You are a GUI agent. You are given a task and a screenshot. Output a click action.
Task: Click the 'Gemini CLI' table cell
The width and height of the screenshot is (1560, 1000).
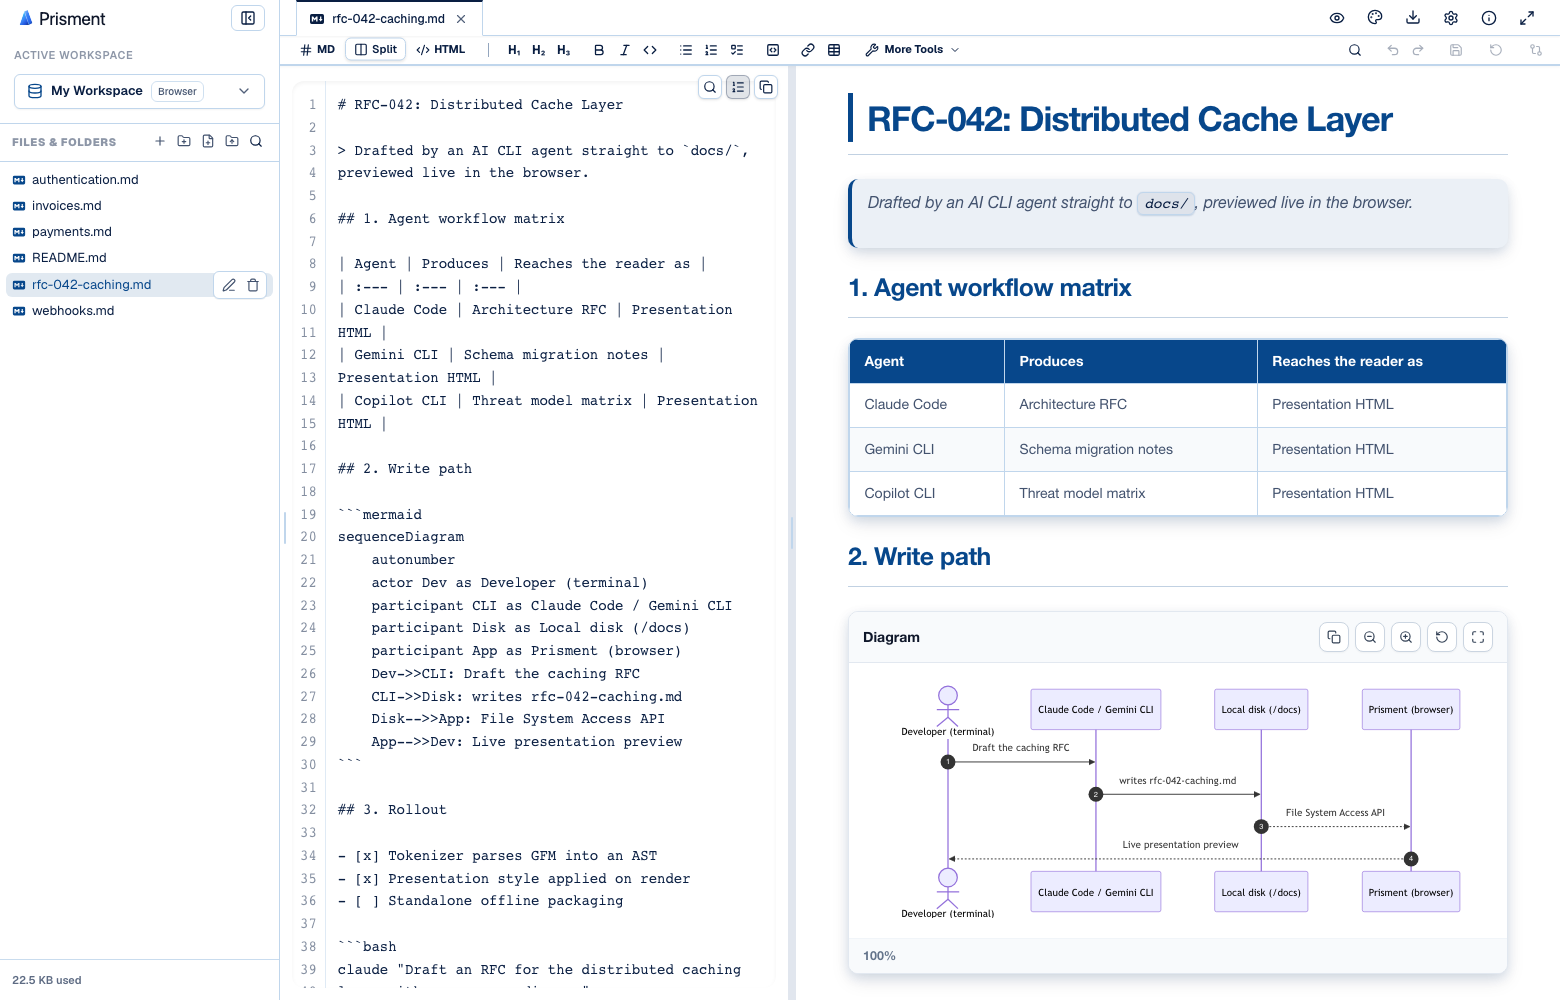click(927, 449)
